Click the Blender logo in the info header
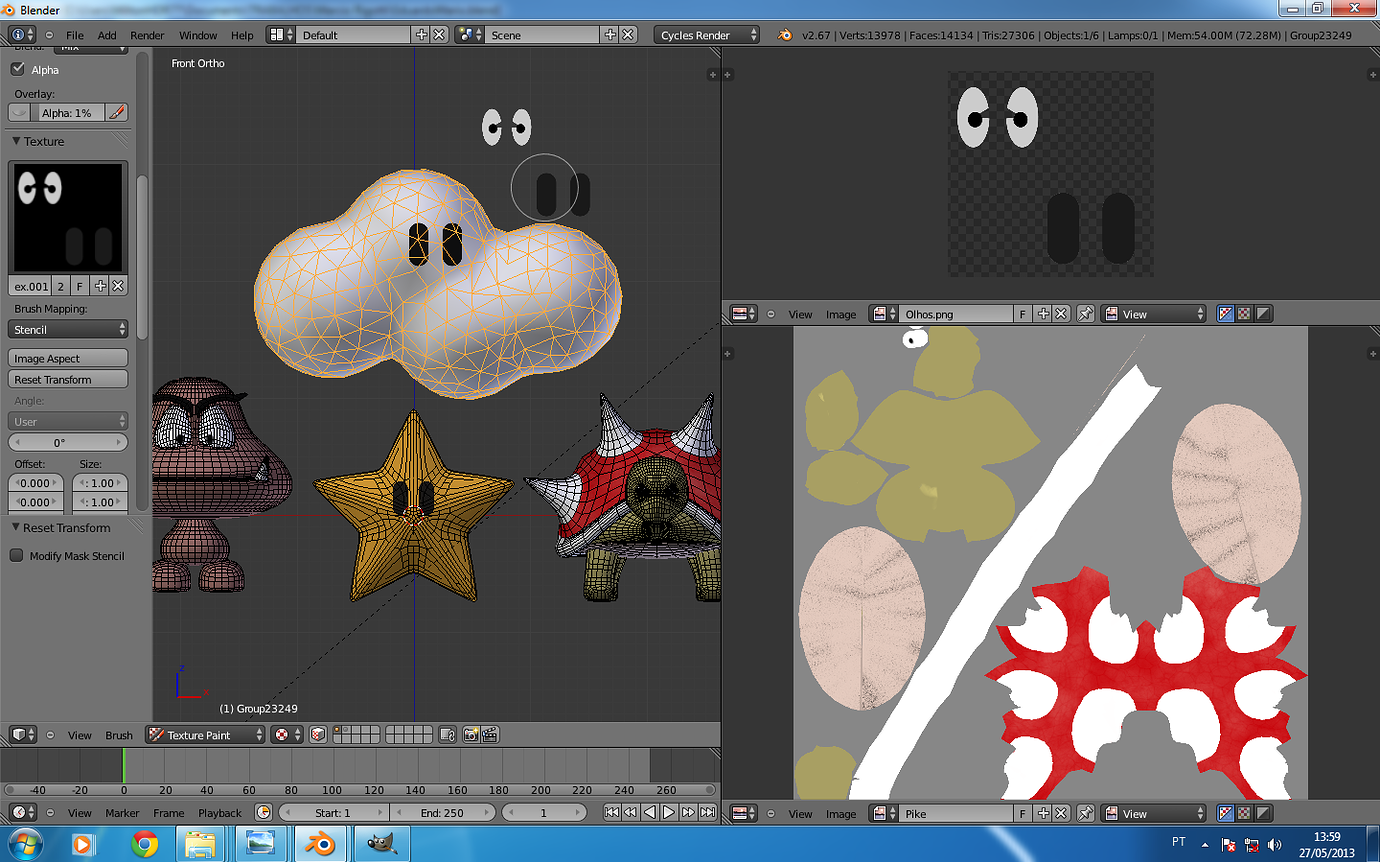 (x=785, y=34)
